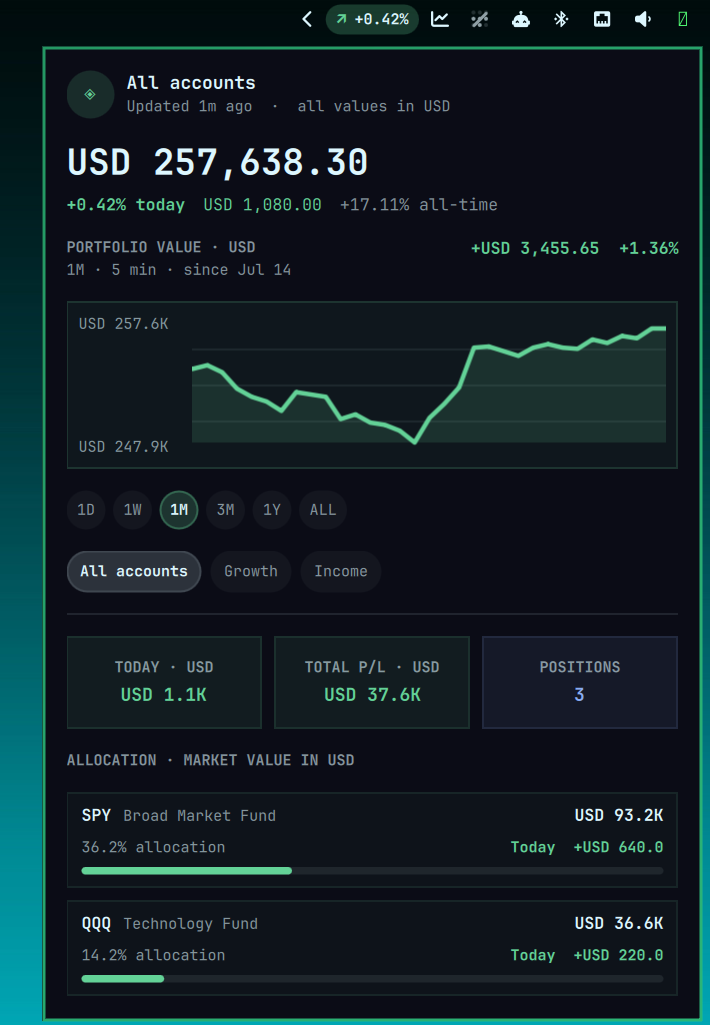The width and height of the screenshot is (710, 1025).
Task: Select the 1Y time range
Action: tap(271, 510)
